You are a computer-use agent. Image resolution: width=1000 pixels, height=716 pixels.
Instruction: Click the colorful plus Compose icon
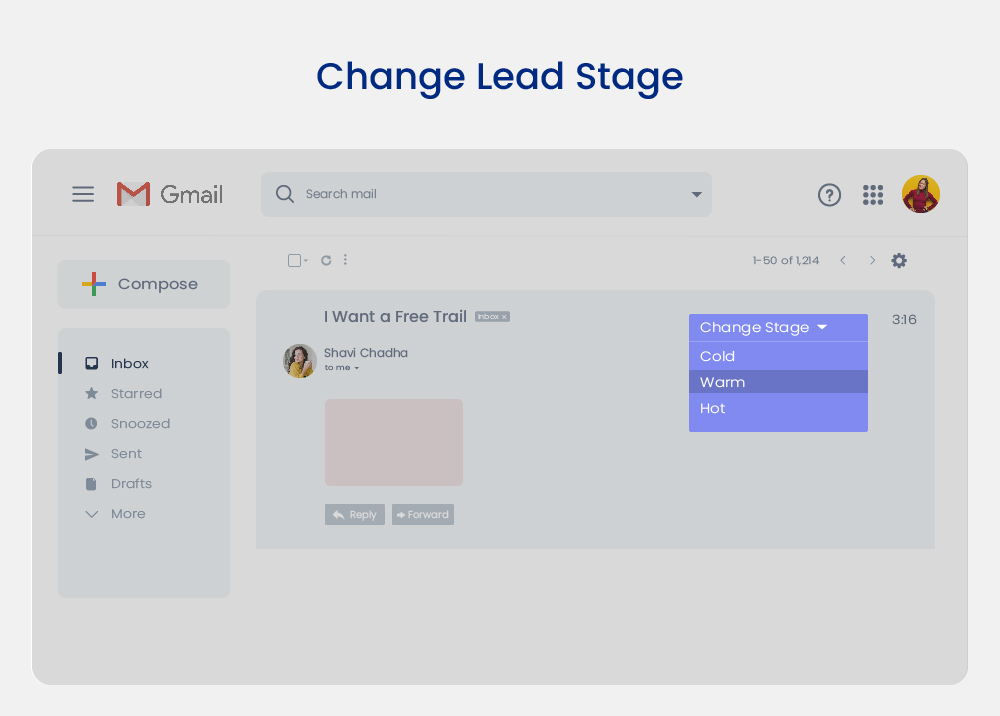pyautogui.click(x=94, y=284)
